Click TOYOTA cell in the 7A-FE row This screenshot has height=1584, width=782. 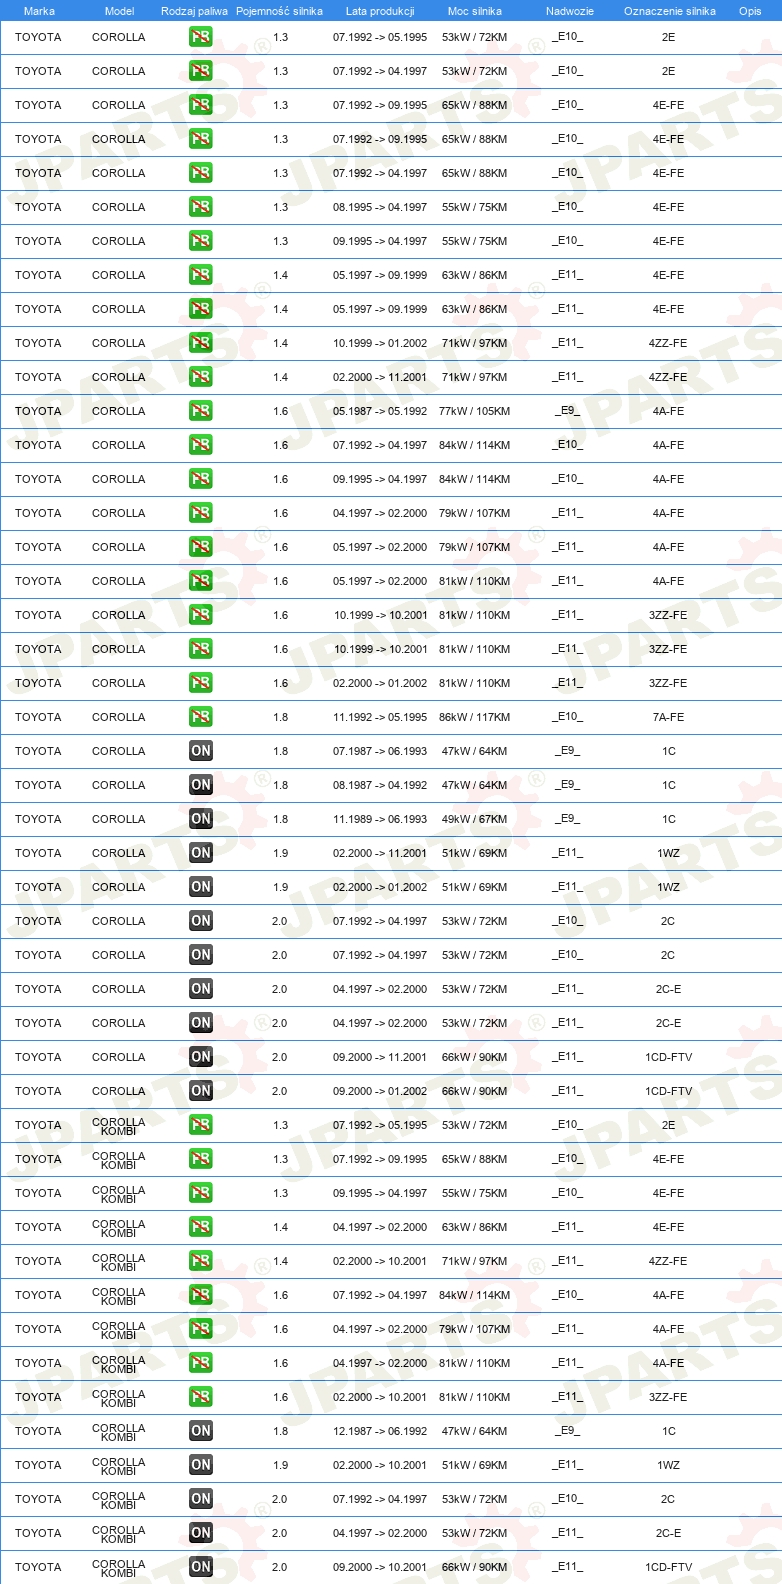[x=38, y=717]
